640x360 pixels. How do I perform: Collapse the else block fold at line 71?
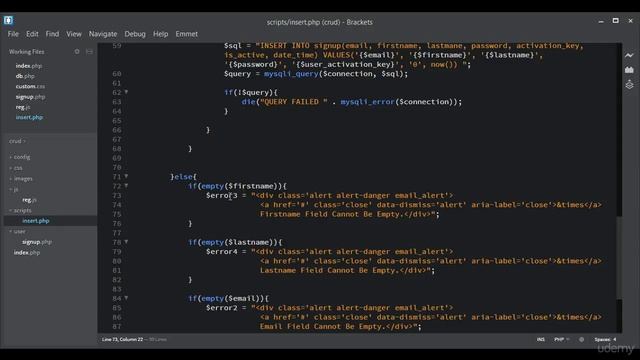click(x=126, y=176)
